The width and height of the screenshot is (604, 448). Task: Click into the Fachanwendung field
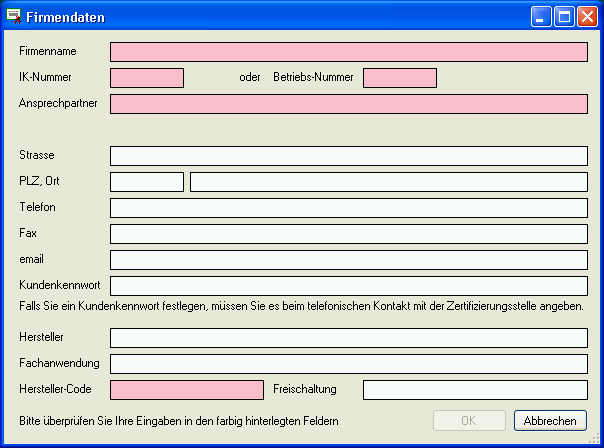click(349, 364)
